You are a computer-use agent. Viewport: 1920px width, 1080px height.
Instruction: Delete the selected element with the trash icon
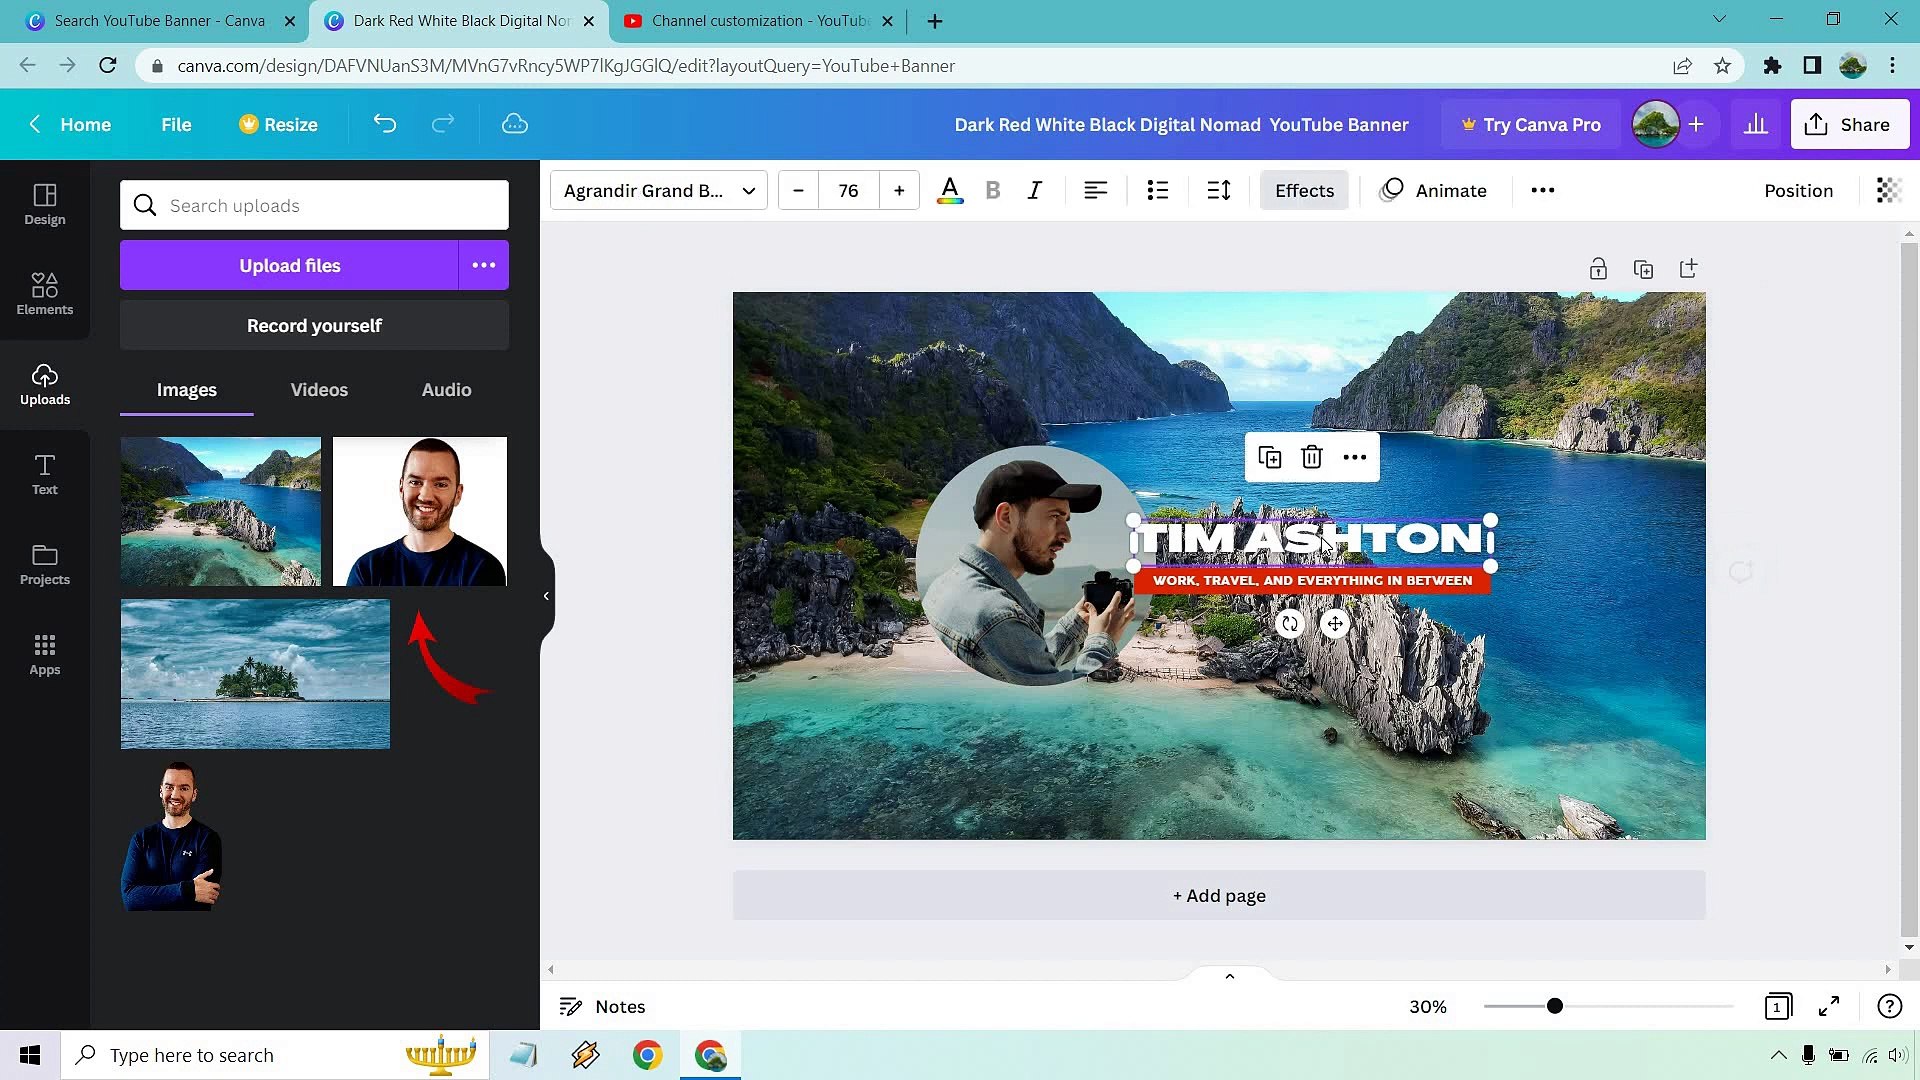pyautogui.click(x=1311, y=457)
